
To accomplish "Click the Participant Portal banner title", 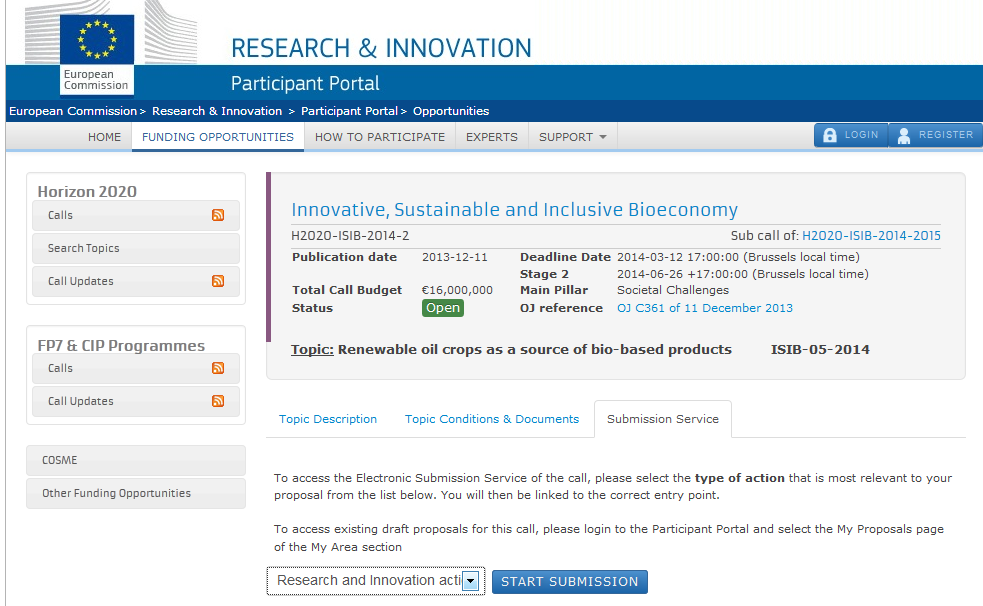I will (x=305, y=83).
